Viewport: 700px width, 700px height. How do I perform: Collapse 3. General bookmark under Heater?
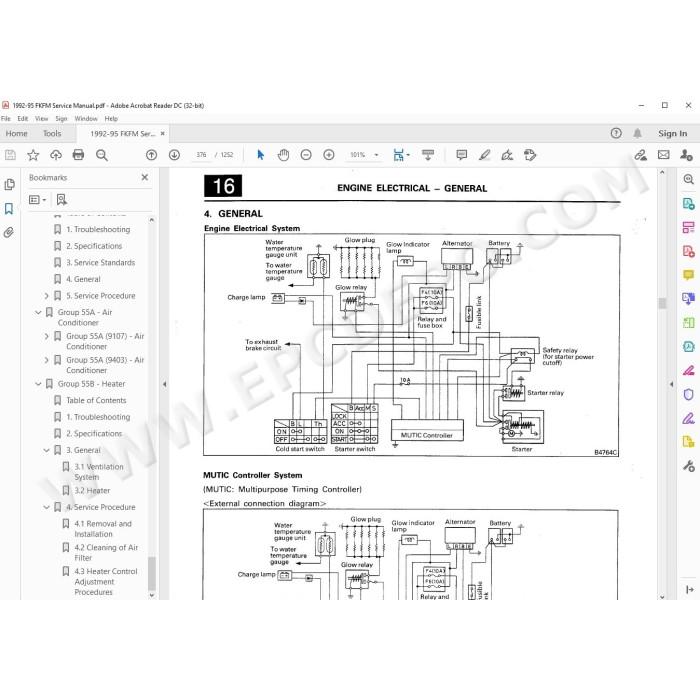[46, 450]
